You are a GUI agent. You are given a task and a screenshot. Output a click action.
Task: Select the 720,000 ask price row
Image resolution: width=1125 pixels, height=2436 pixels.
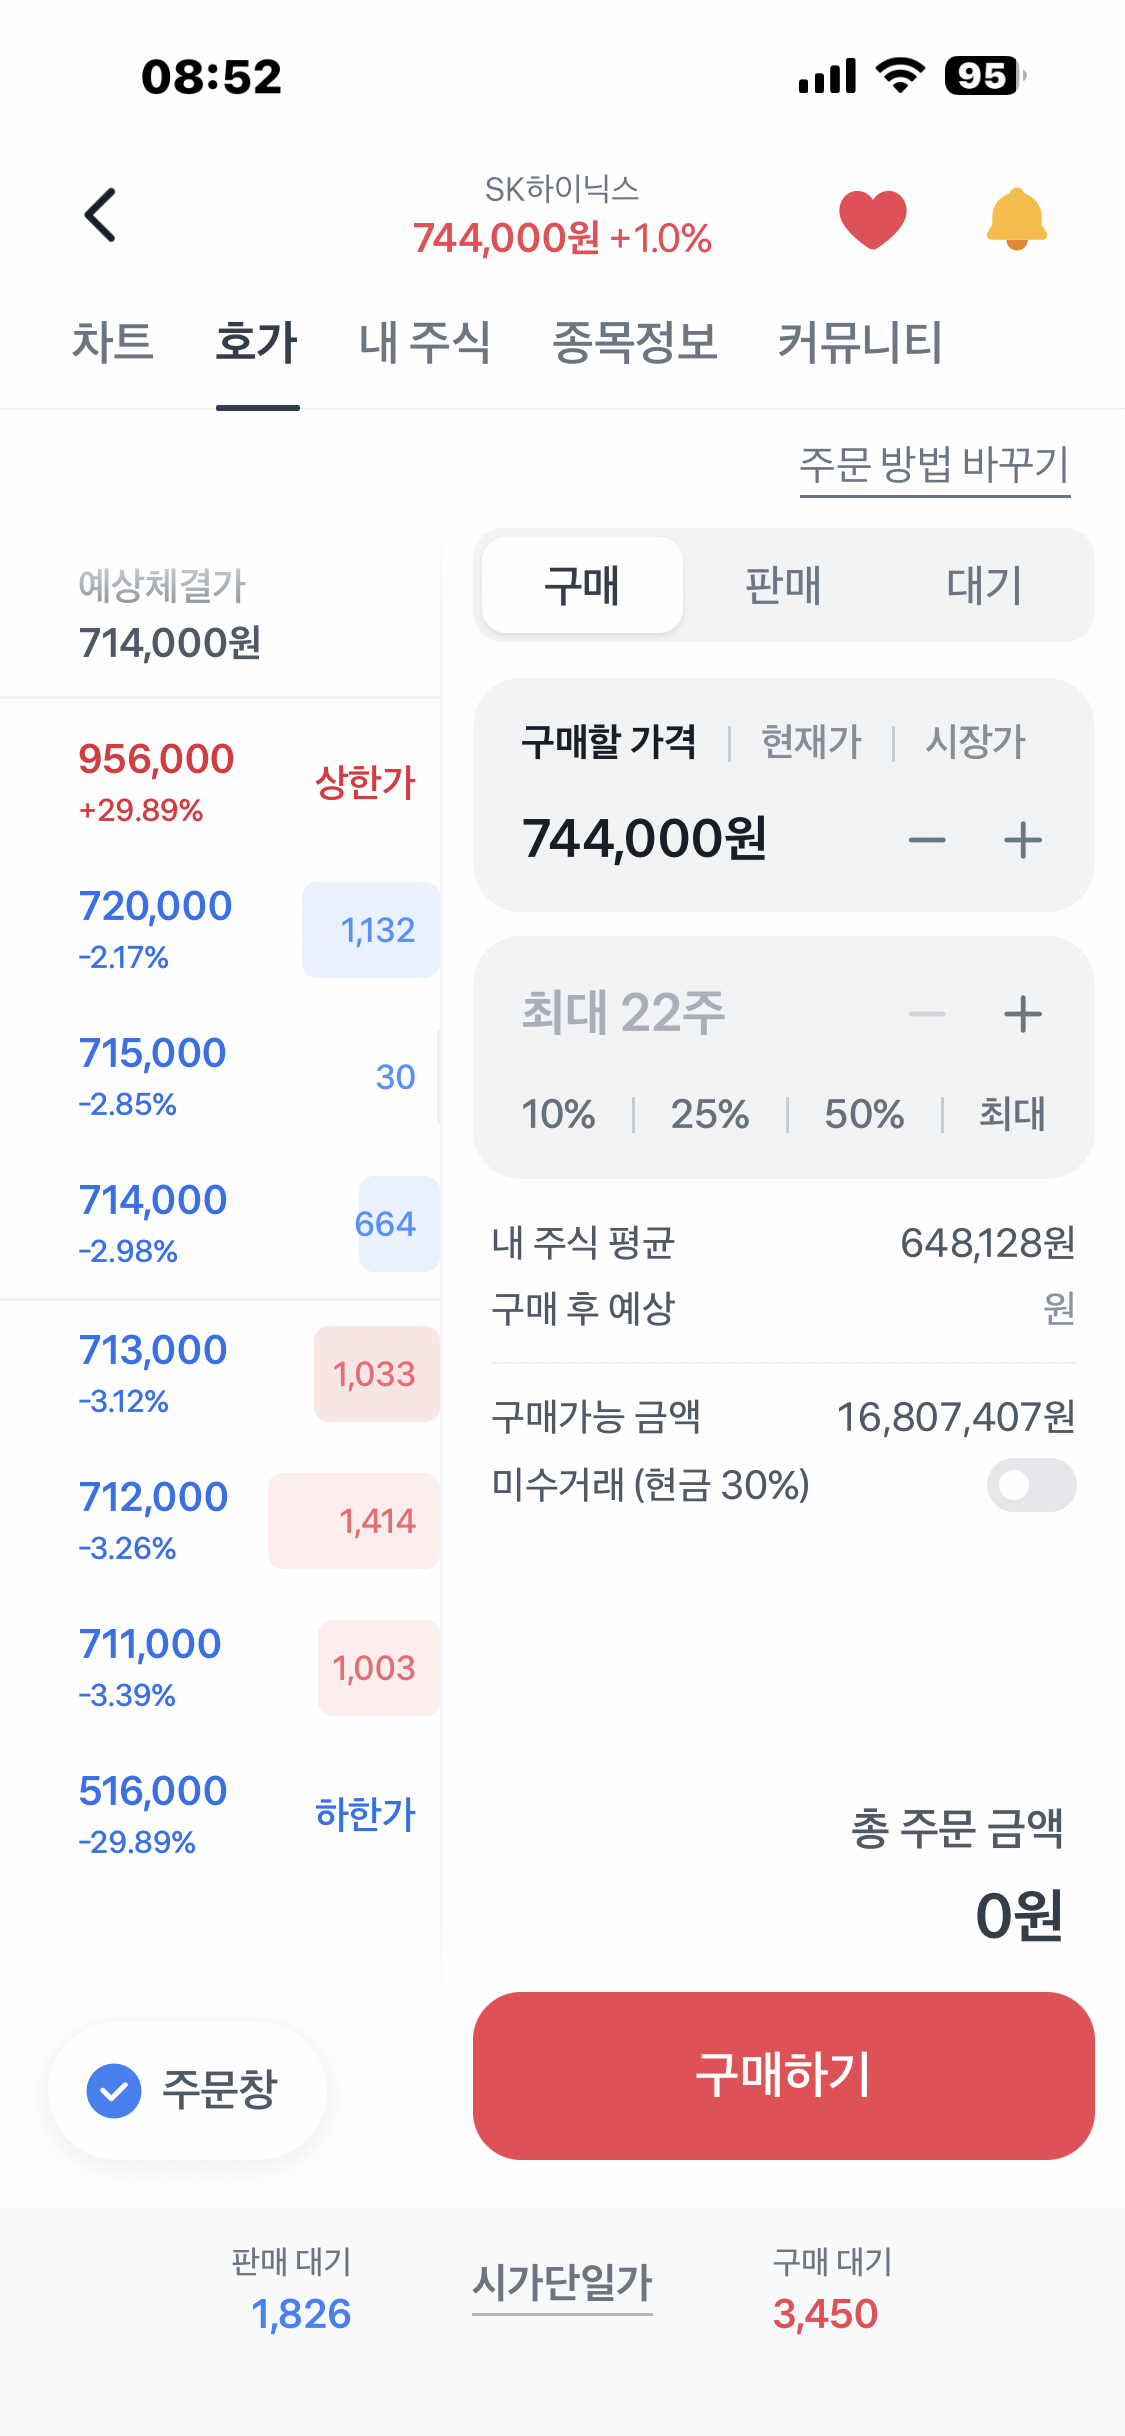220,930
